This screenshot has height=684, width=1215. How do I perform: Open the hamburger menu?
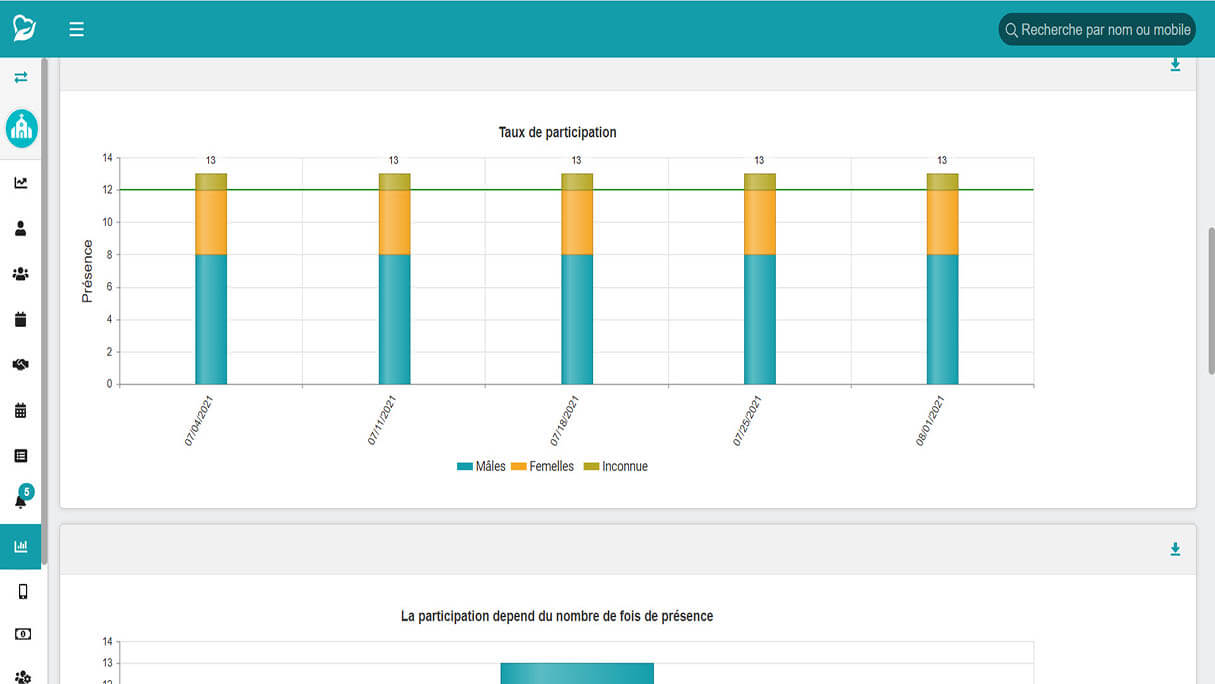click(x=76, y=29)
